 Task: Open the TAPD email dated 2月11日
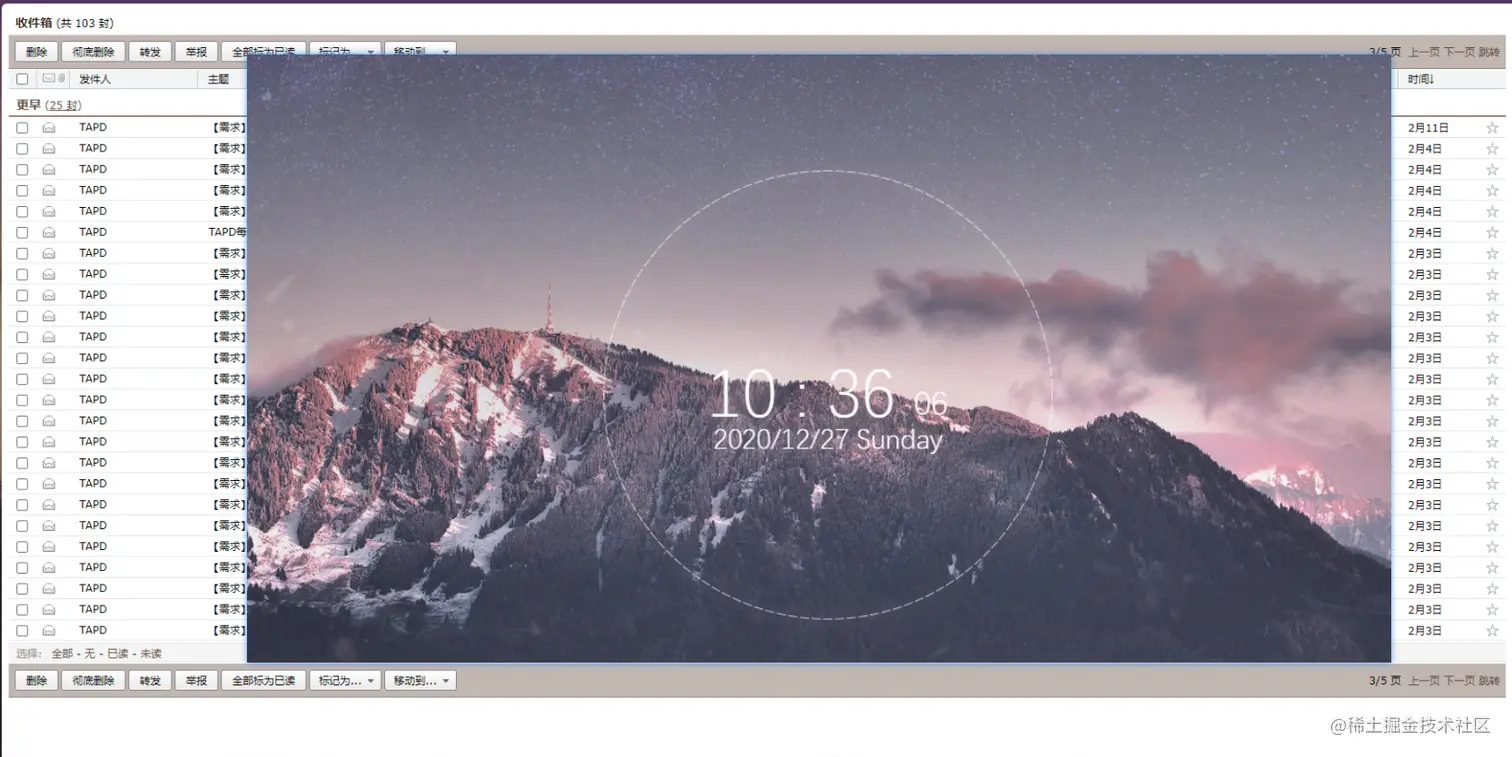pos(93,127)
